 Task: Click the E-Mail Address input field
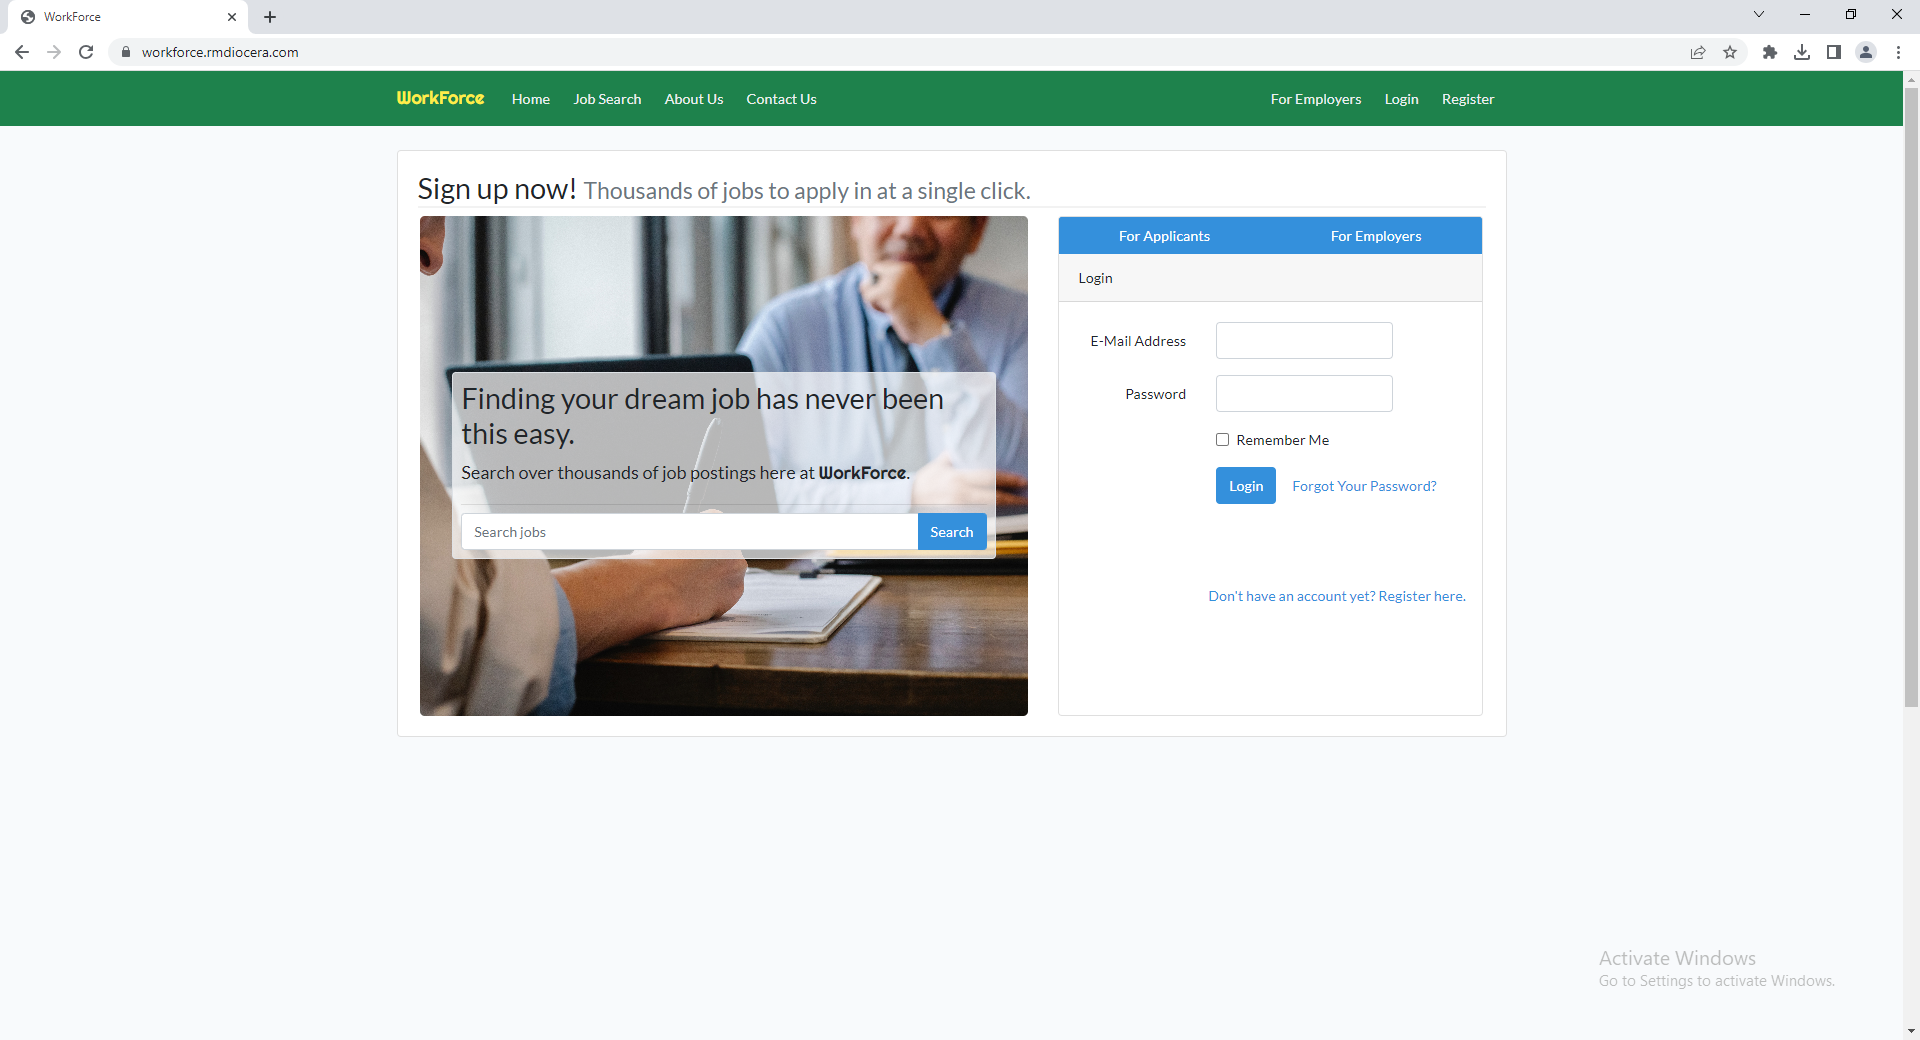click(1303, 341)
